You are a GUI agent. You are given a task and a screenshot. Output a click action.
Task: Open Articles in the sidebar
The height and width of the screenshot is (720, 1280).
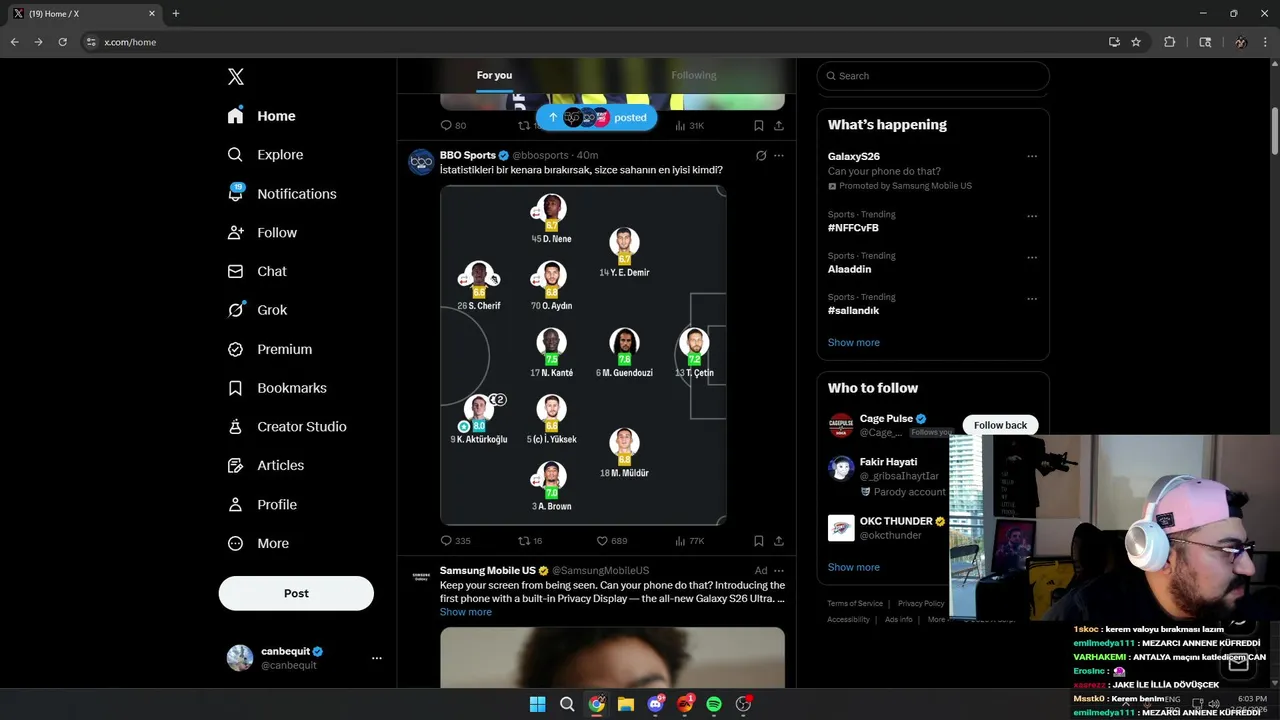(267, 465)
